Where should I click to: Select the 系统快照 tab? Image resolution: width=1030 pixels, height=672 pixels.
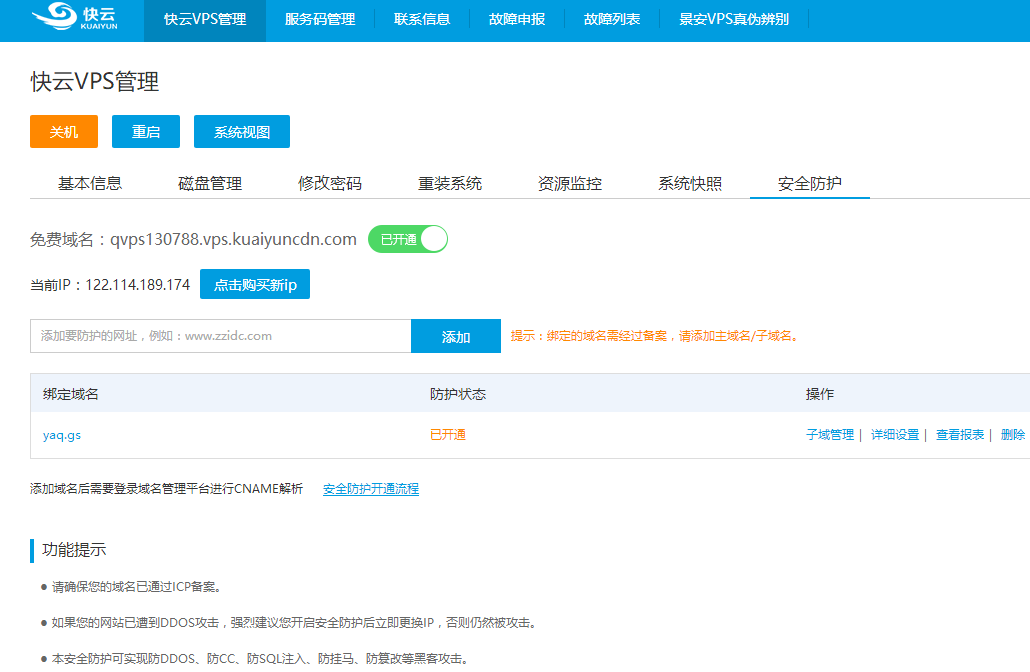(x=690, y=183)
